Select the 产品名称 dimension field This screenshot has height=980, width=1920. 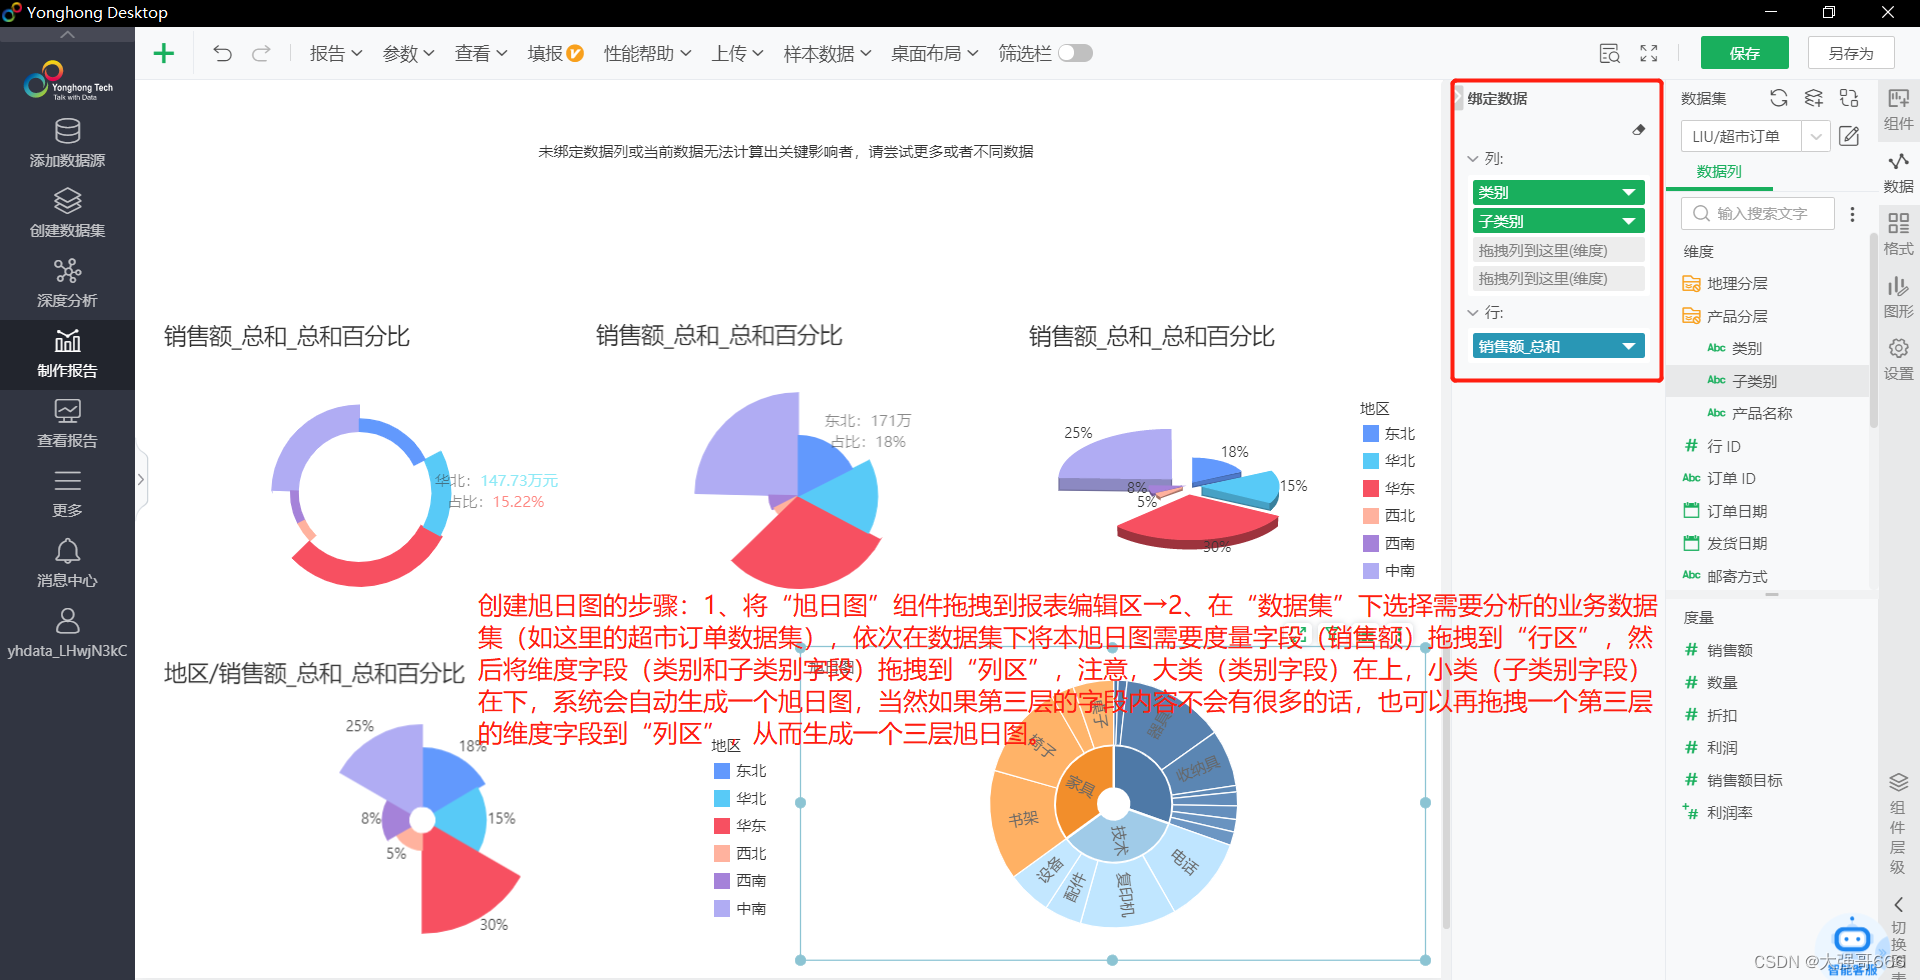pyautogui.click(x=1762, y=414)
